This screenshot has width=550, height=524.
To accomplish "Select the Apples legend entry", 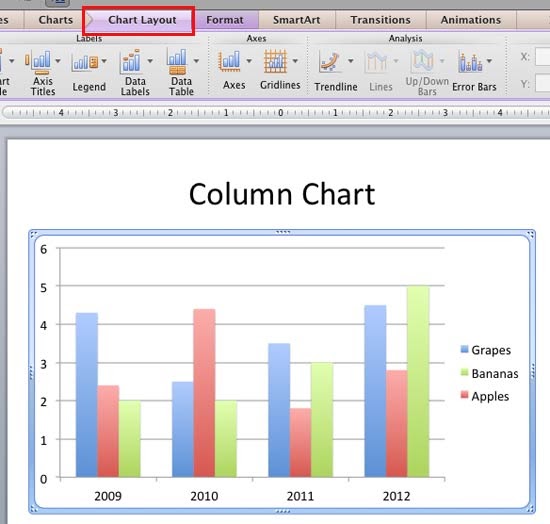I will (484, 396).
